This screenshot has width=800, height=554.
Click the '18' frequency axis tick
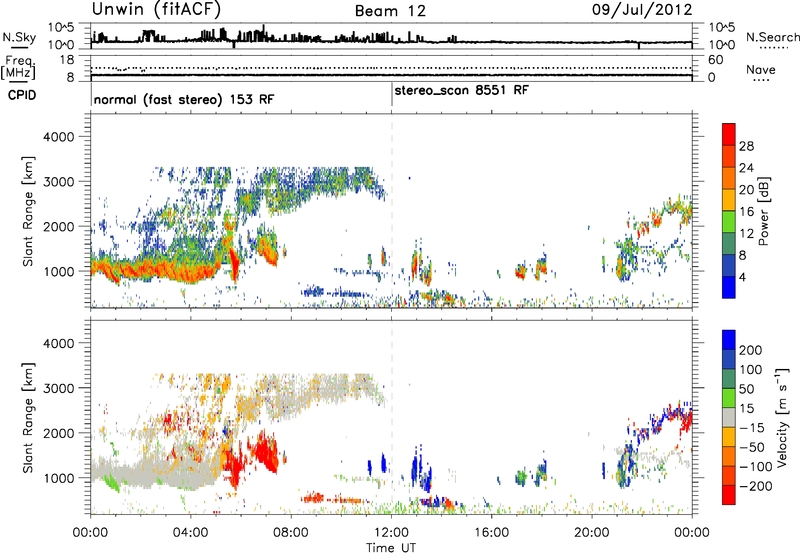(x=66, y=60)
